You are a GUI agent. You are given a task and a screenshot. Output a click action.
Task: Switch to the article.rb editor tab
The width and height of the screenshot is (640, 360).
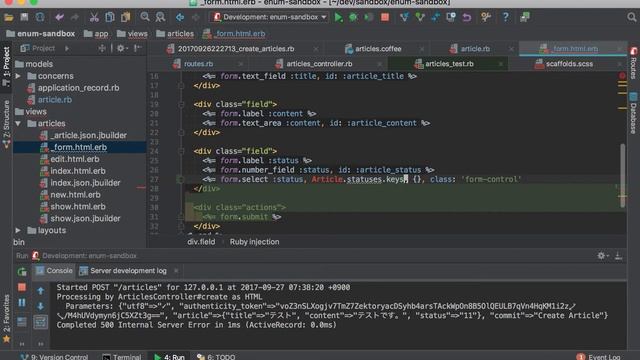click(475, 49)
